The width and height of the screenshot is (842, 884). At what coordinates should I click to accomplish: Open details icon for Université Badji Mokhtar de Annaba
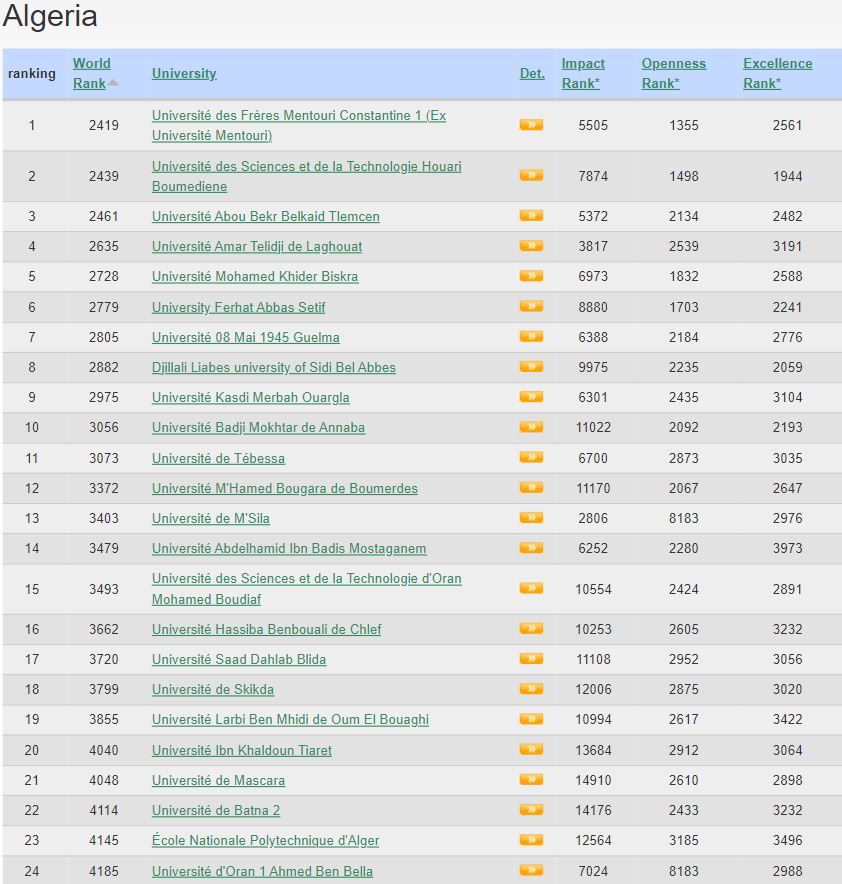point(531,427)
